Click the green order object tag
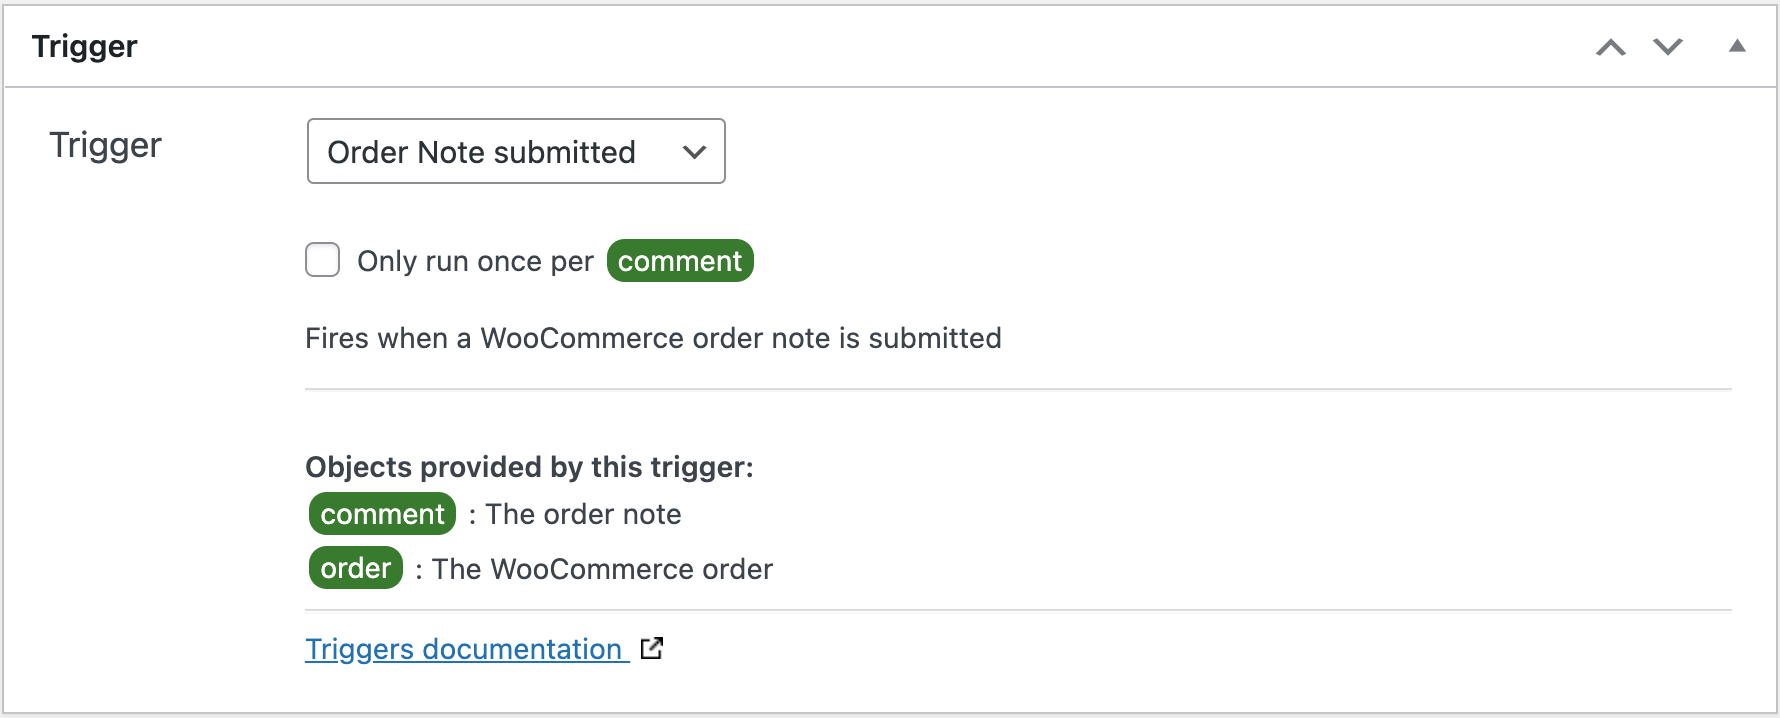The image size is (1780, 718). pyautogui.click(x=355, y=568)
